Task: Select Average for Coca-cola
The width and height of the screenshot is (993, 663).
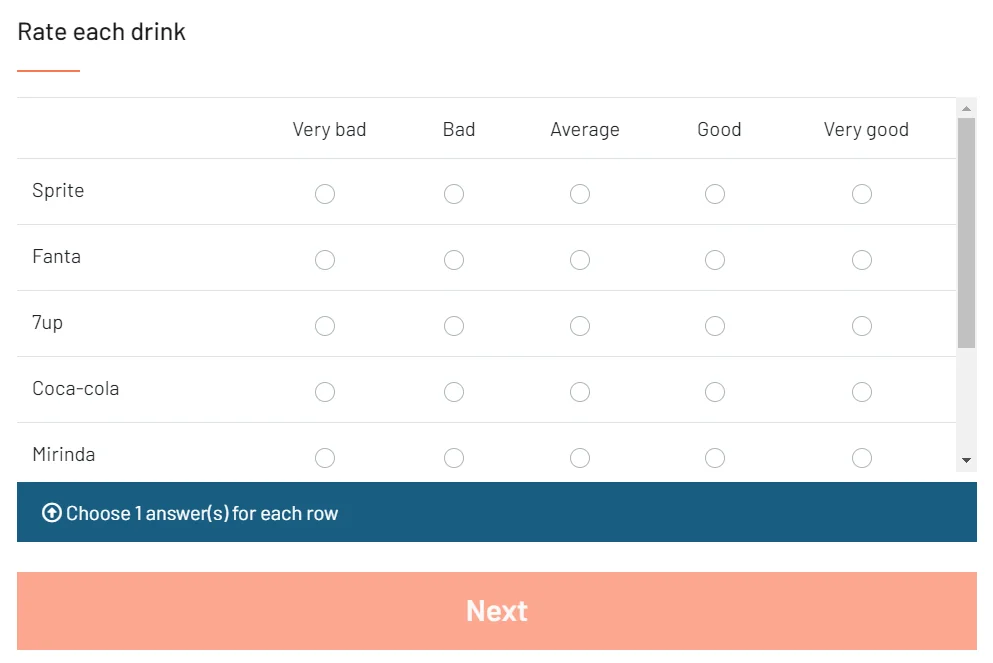Action: [580, 392]
